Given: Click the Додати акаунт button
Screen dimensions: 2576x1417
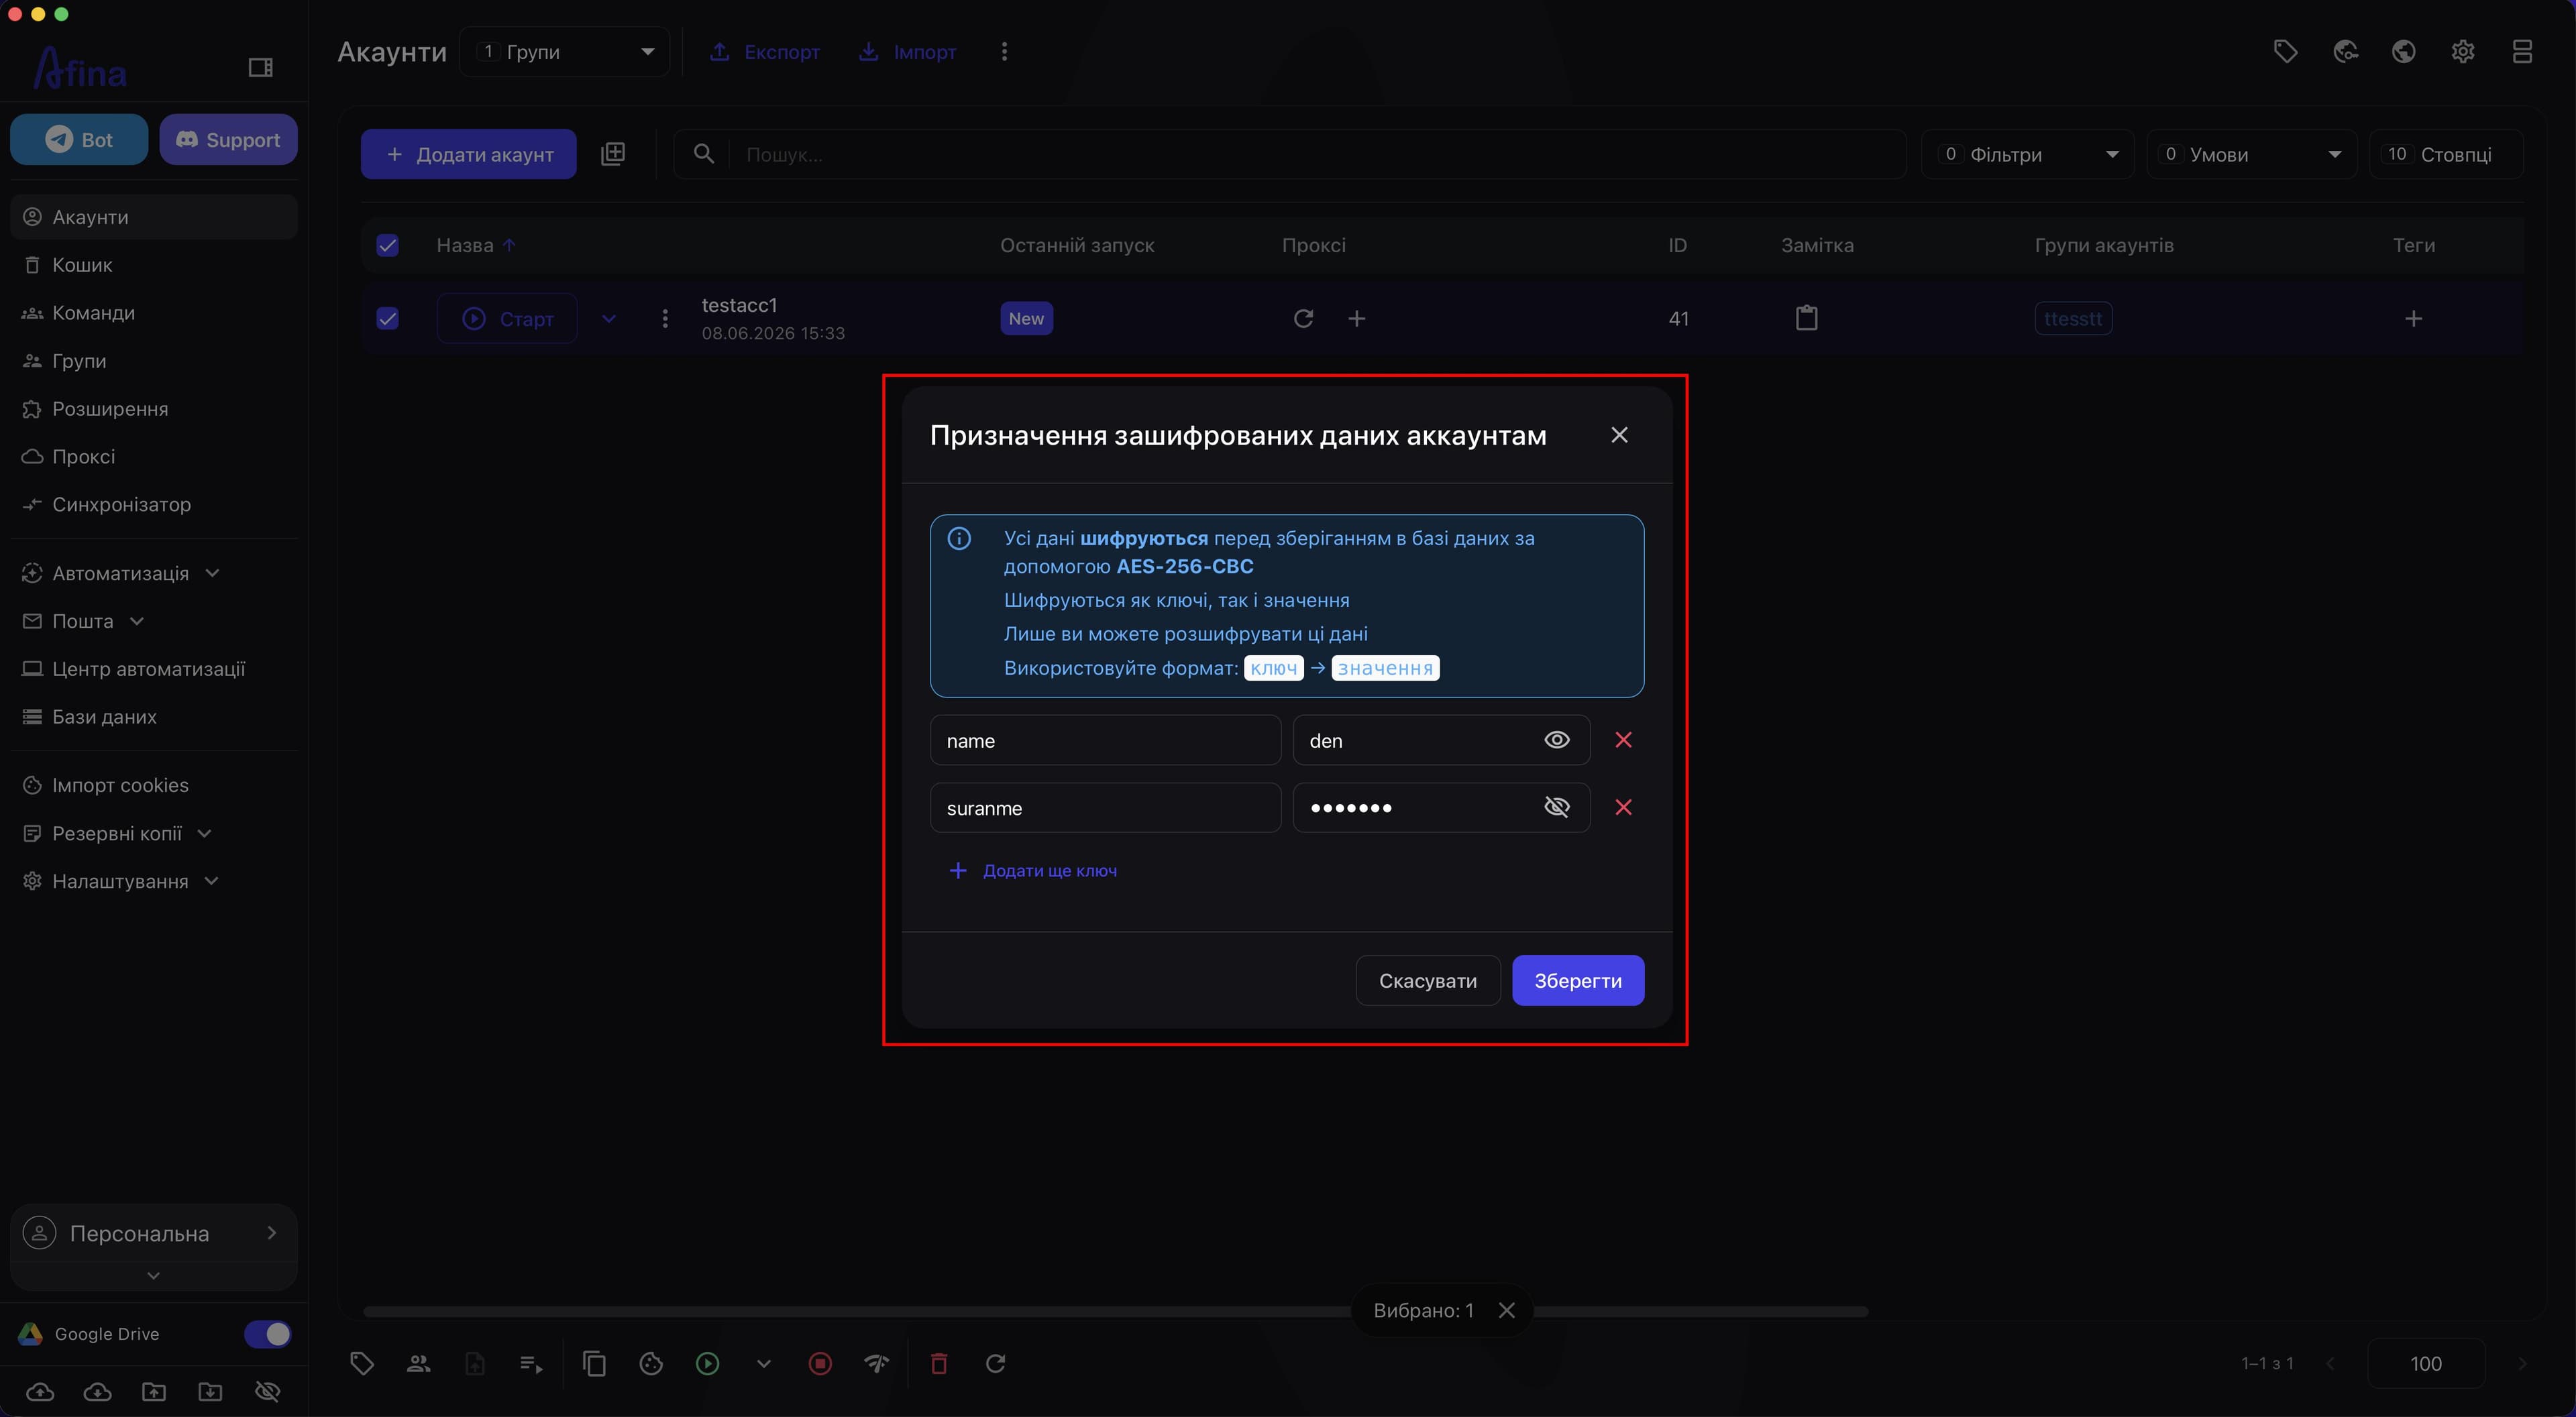Looking at the screenshot, I should [468, 154].
